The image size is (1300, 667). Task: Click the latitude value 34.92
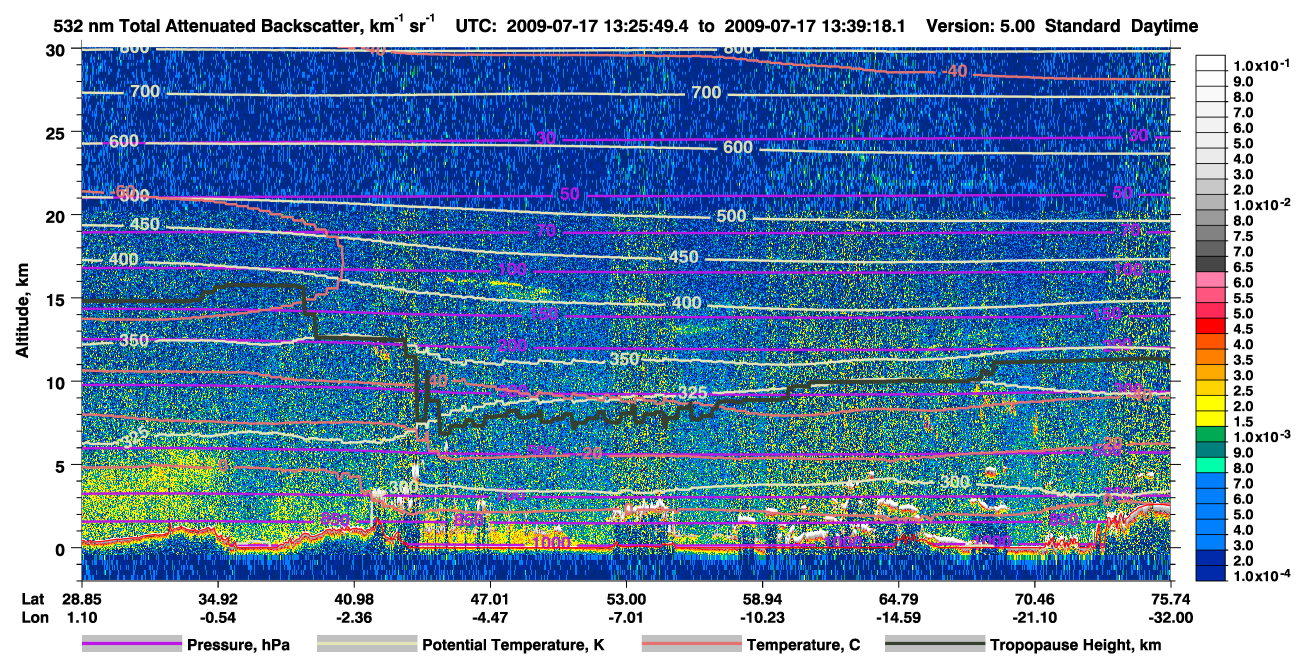[217, 597]
